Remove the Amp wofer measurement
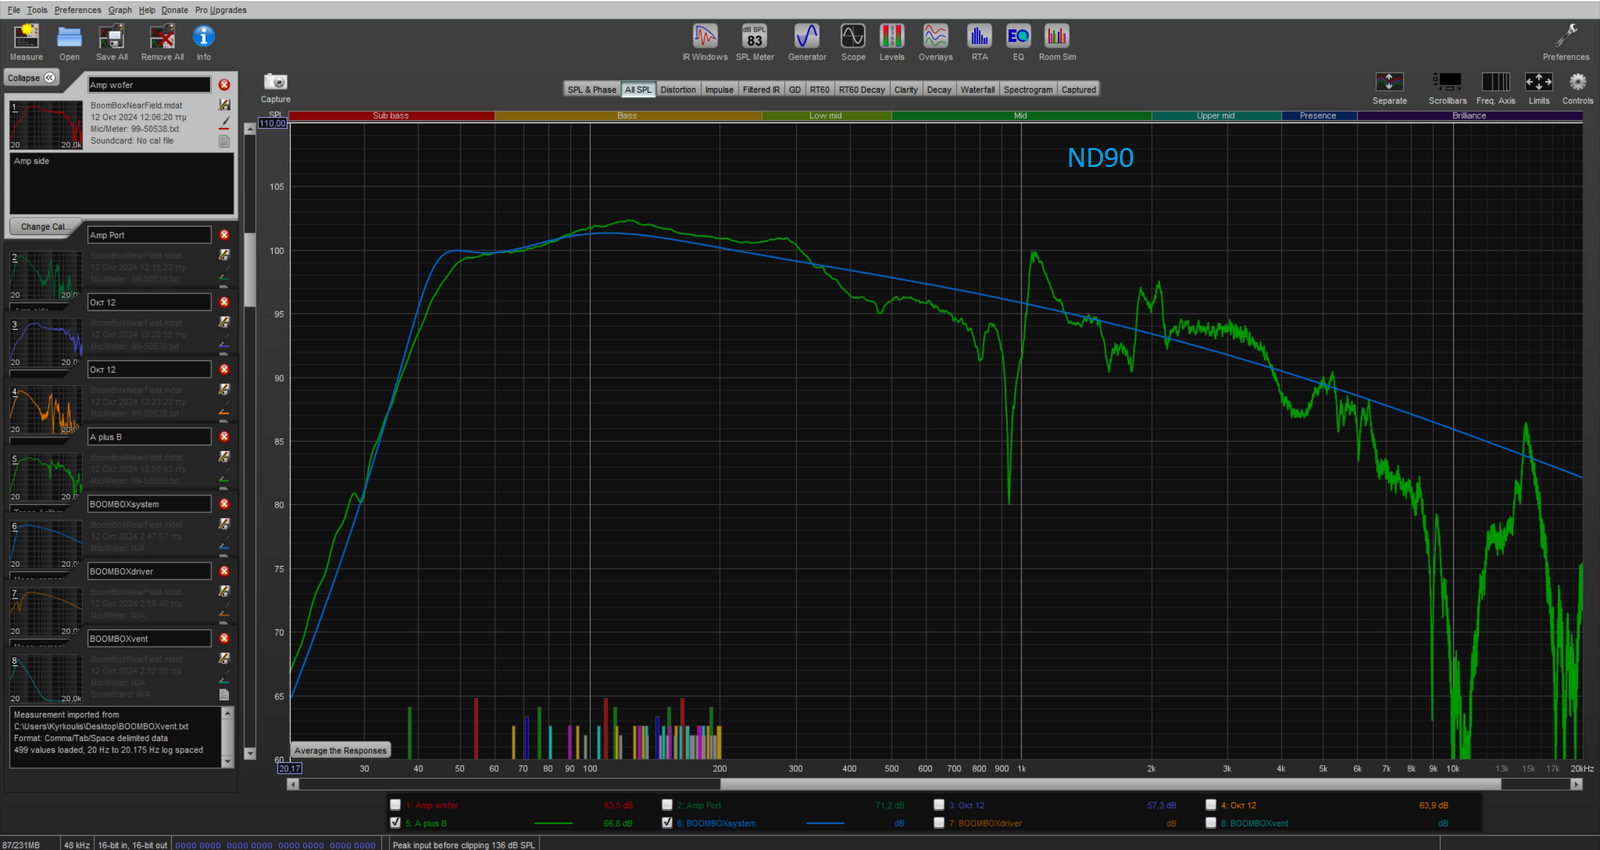Screen dimensions: 1600x850 coord(224,85)
